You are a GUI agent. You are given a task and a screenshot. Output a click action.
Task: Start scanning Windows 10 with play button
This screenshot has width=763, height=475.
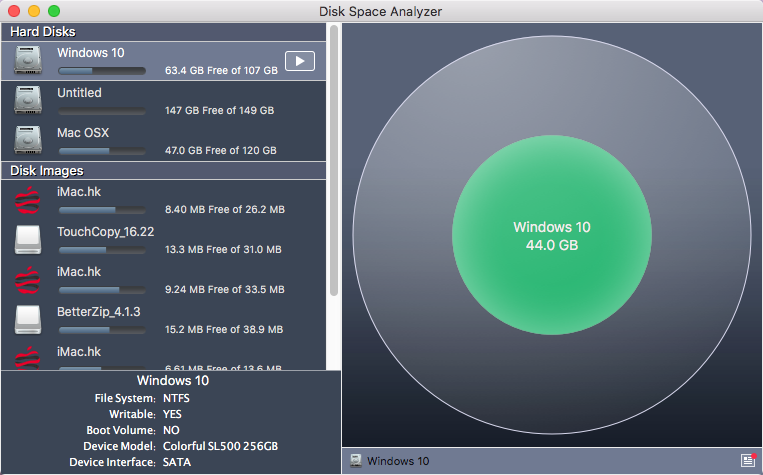click(299, 61)
